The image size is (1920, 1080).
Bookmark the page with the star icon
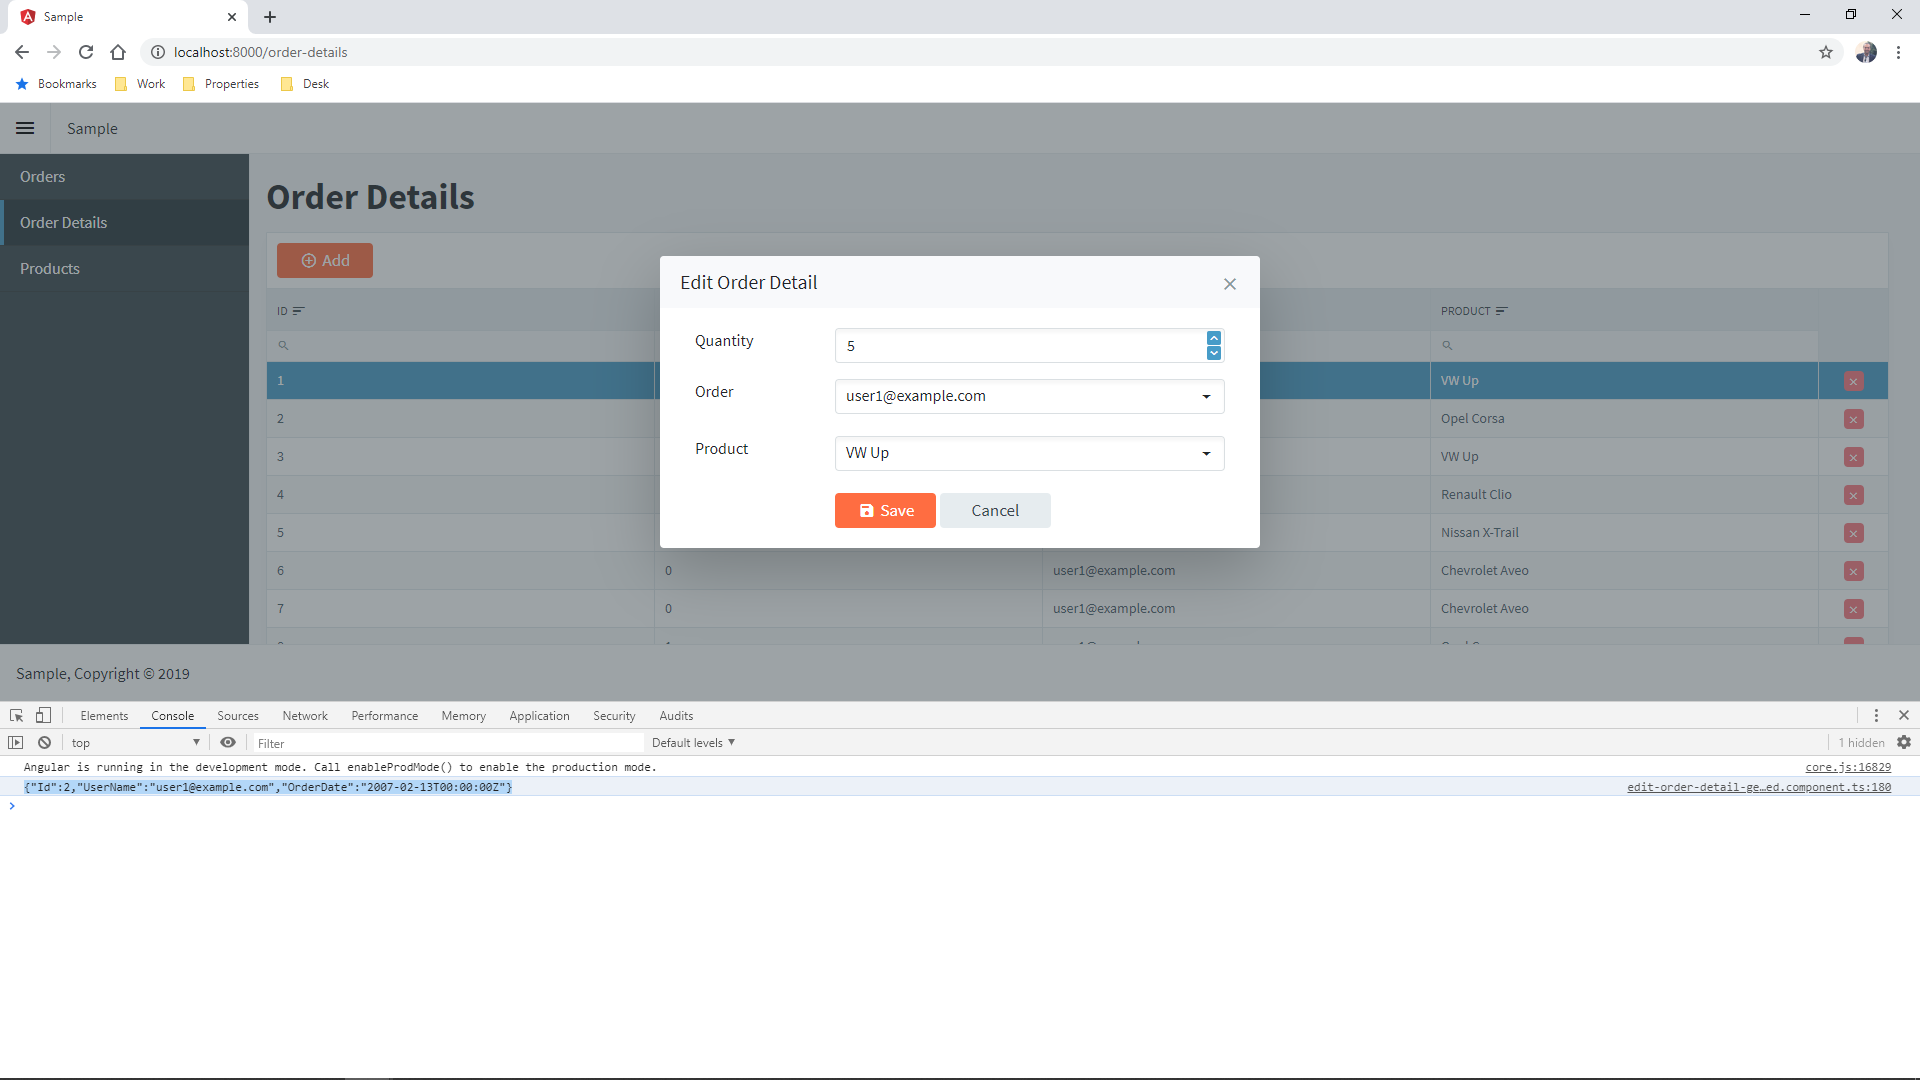coord(1827,52)
